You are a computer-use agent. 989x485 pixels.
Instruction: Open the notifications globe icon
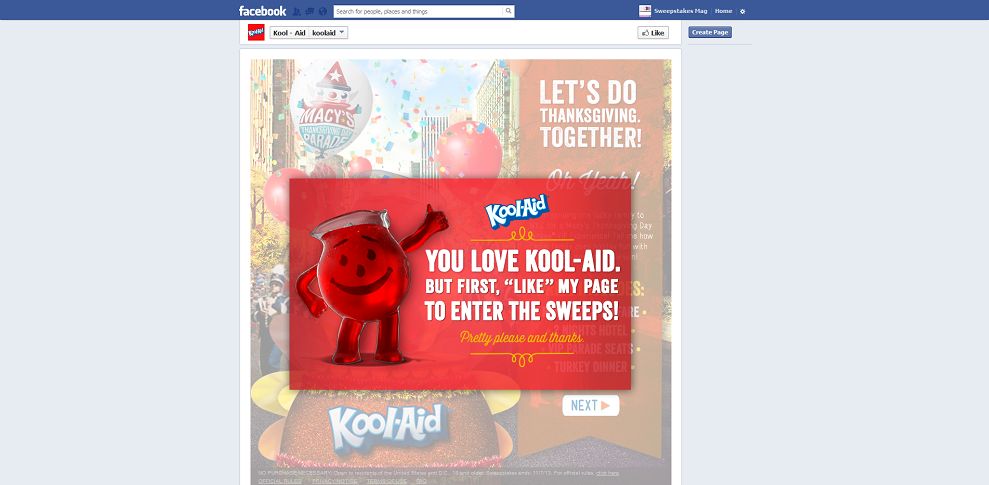[x=323, y=11]
